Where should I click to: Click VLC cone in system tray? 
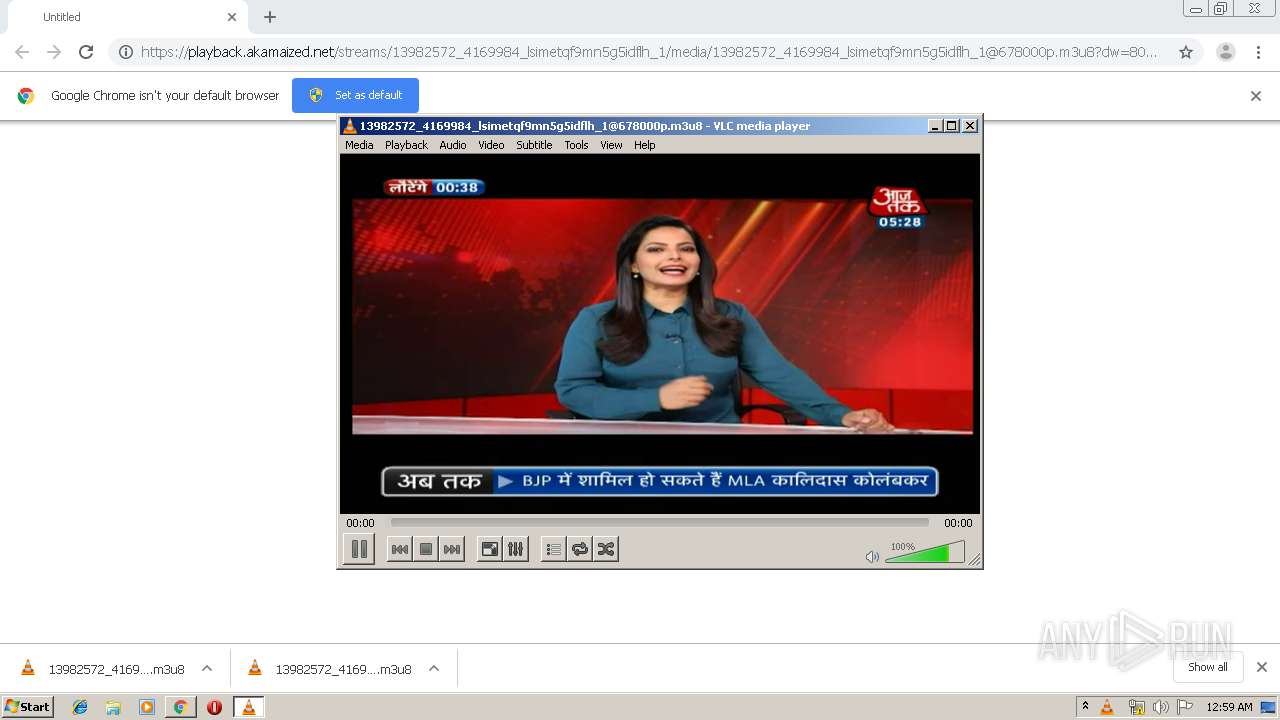point(1107,707)
